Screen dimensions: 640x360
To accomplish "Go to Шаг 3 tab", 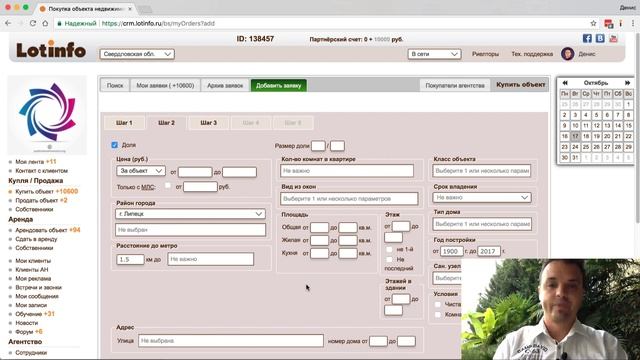I will coord(209,123).
